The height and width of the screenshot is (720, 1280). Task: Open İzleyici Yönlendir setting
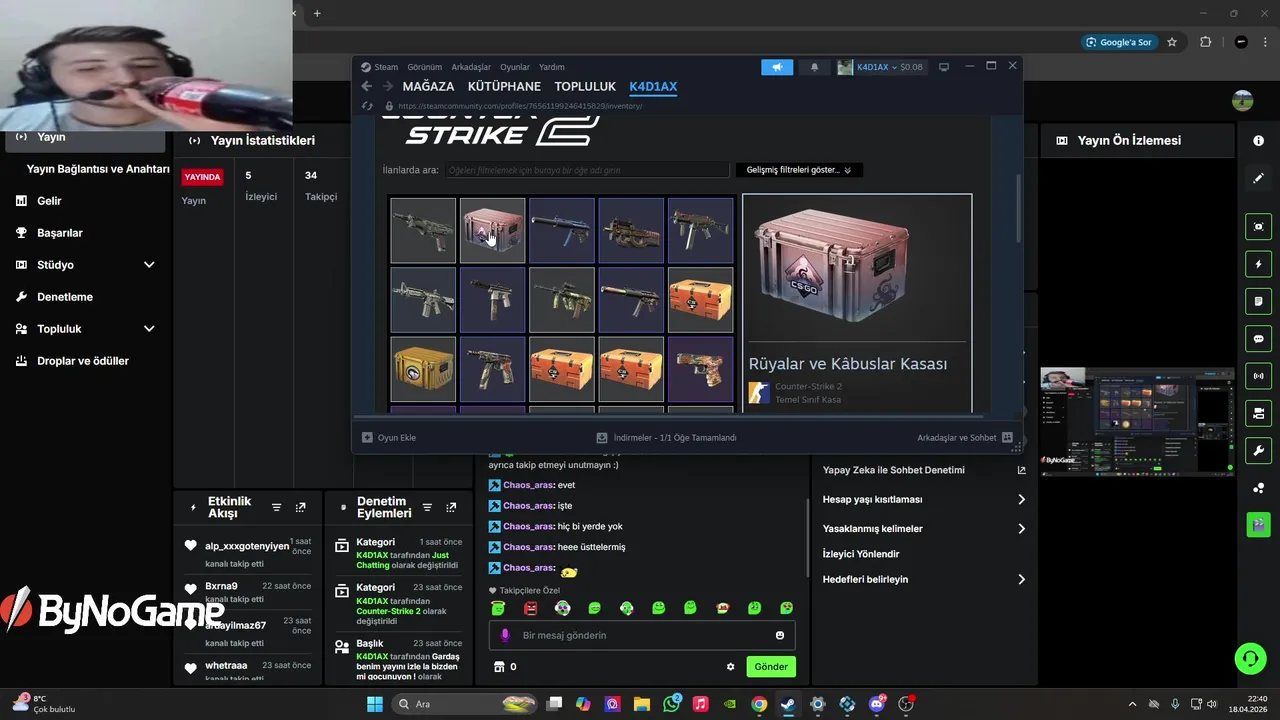coord(861,554)
